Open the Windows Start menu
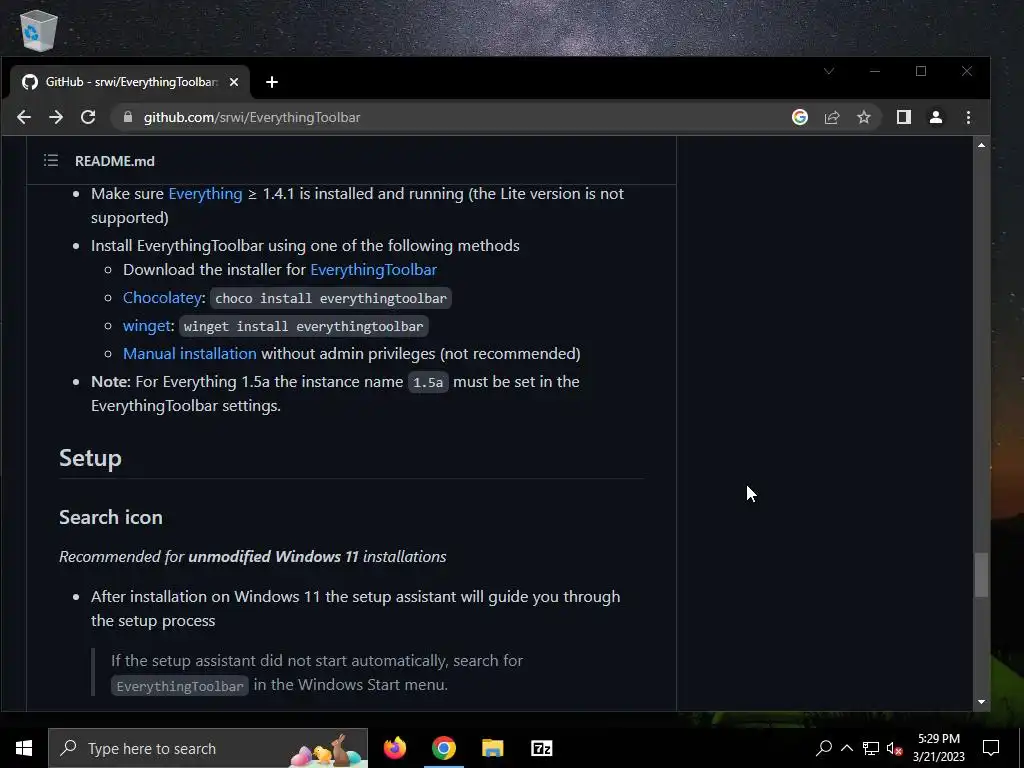1024x768 pixels. pyautogui.click(x=24, y=748)
